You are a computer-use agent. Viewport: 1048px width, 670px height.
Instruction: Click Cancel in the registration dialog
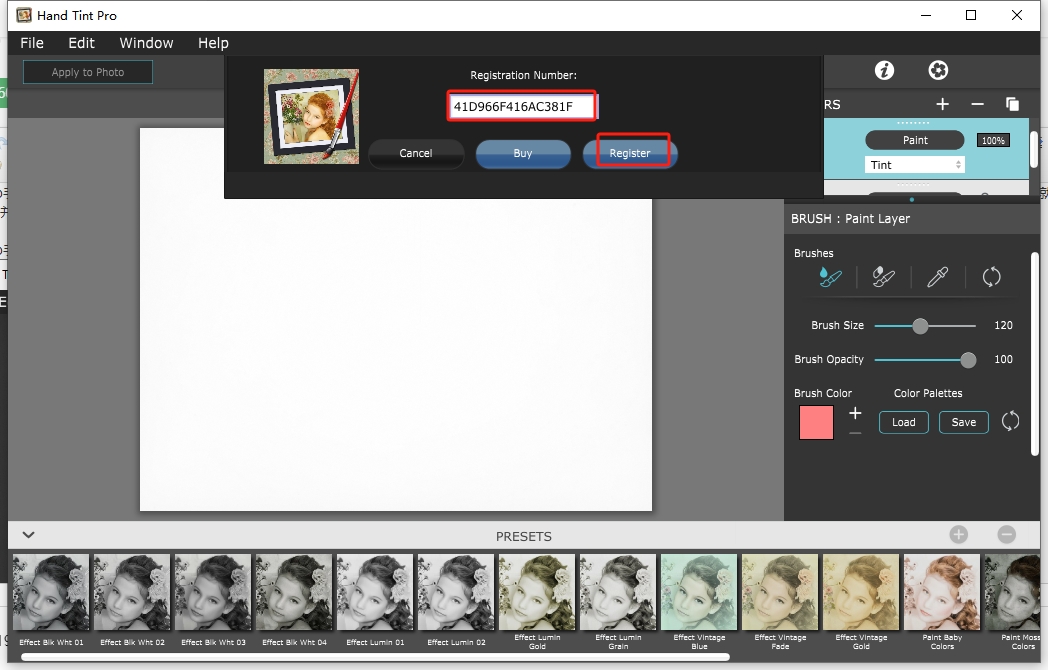coord(416,153)
